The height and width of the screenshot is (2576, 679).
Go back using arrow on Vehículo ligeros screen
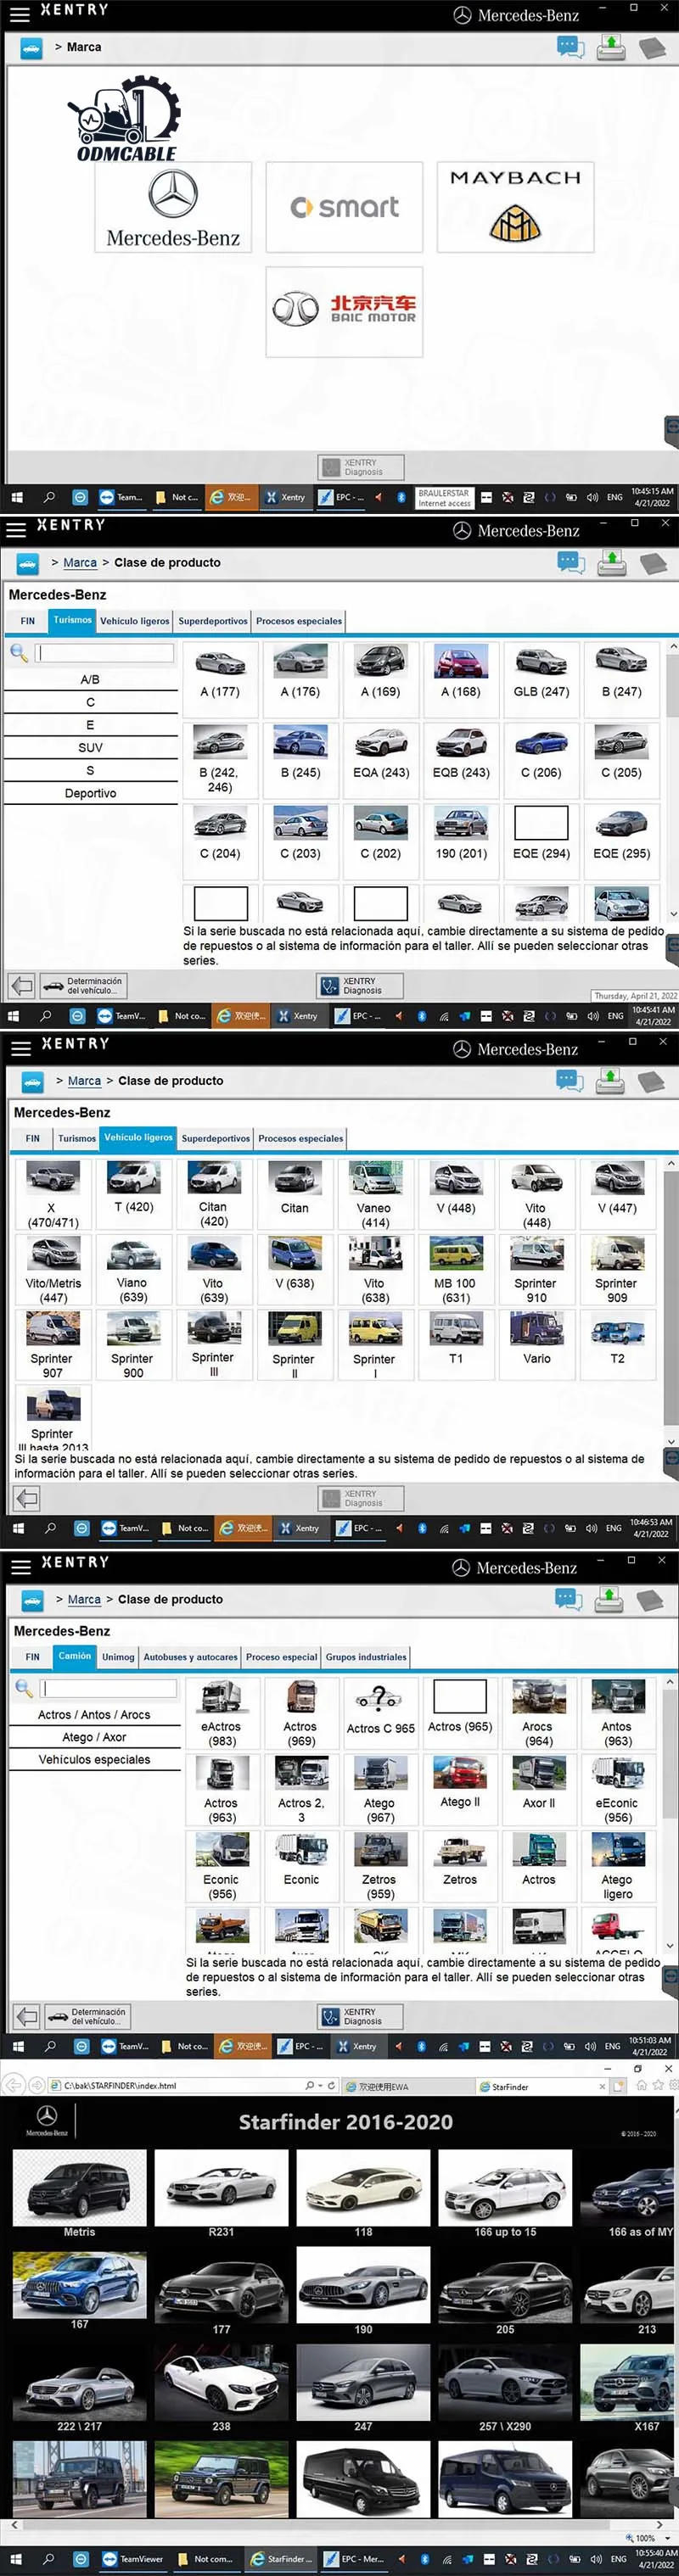(x=27, y=1497)
